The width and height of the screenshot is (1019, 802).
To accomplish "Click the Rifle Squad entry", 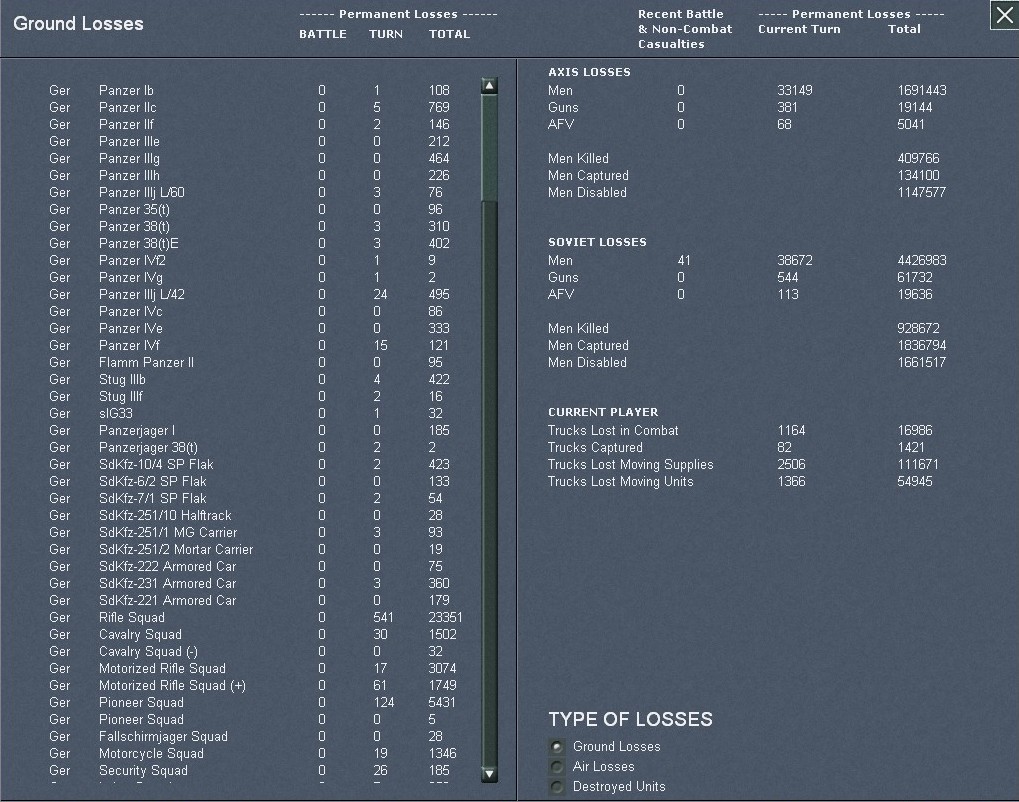I will coord(131,618).
